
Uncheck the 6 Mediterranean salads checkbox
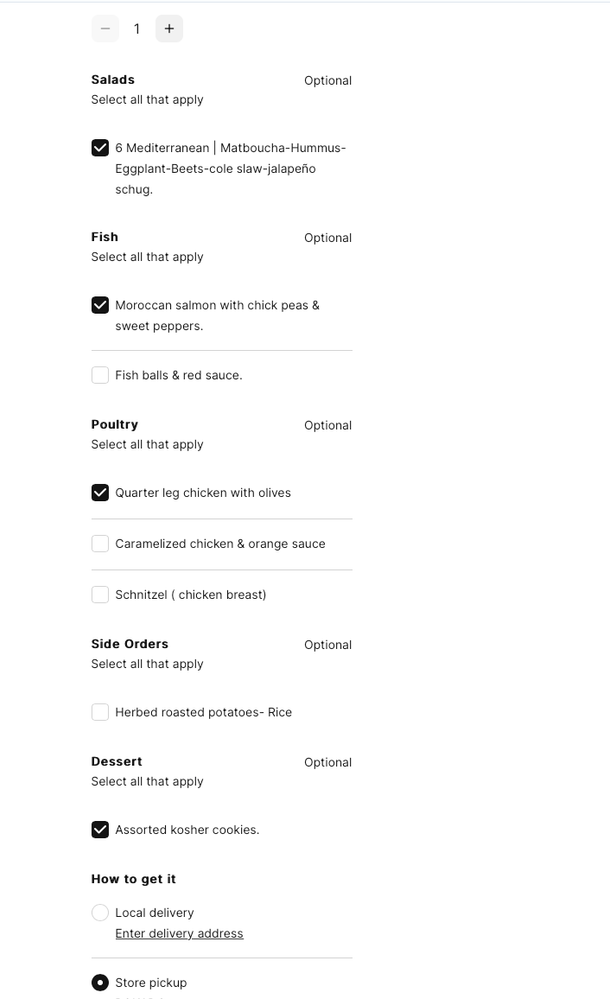point(100,148)
